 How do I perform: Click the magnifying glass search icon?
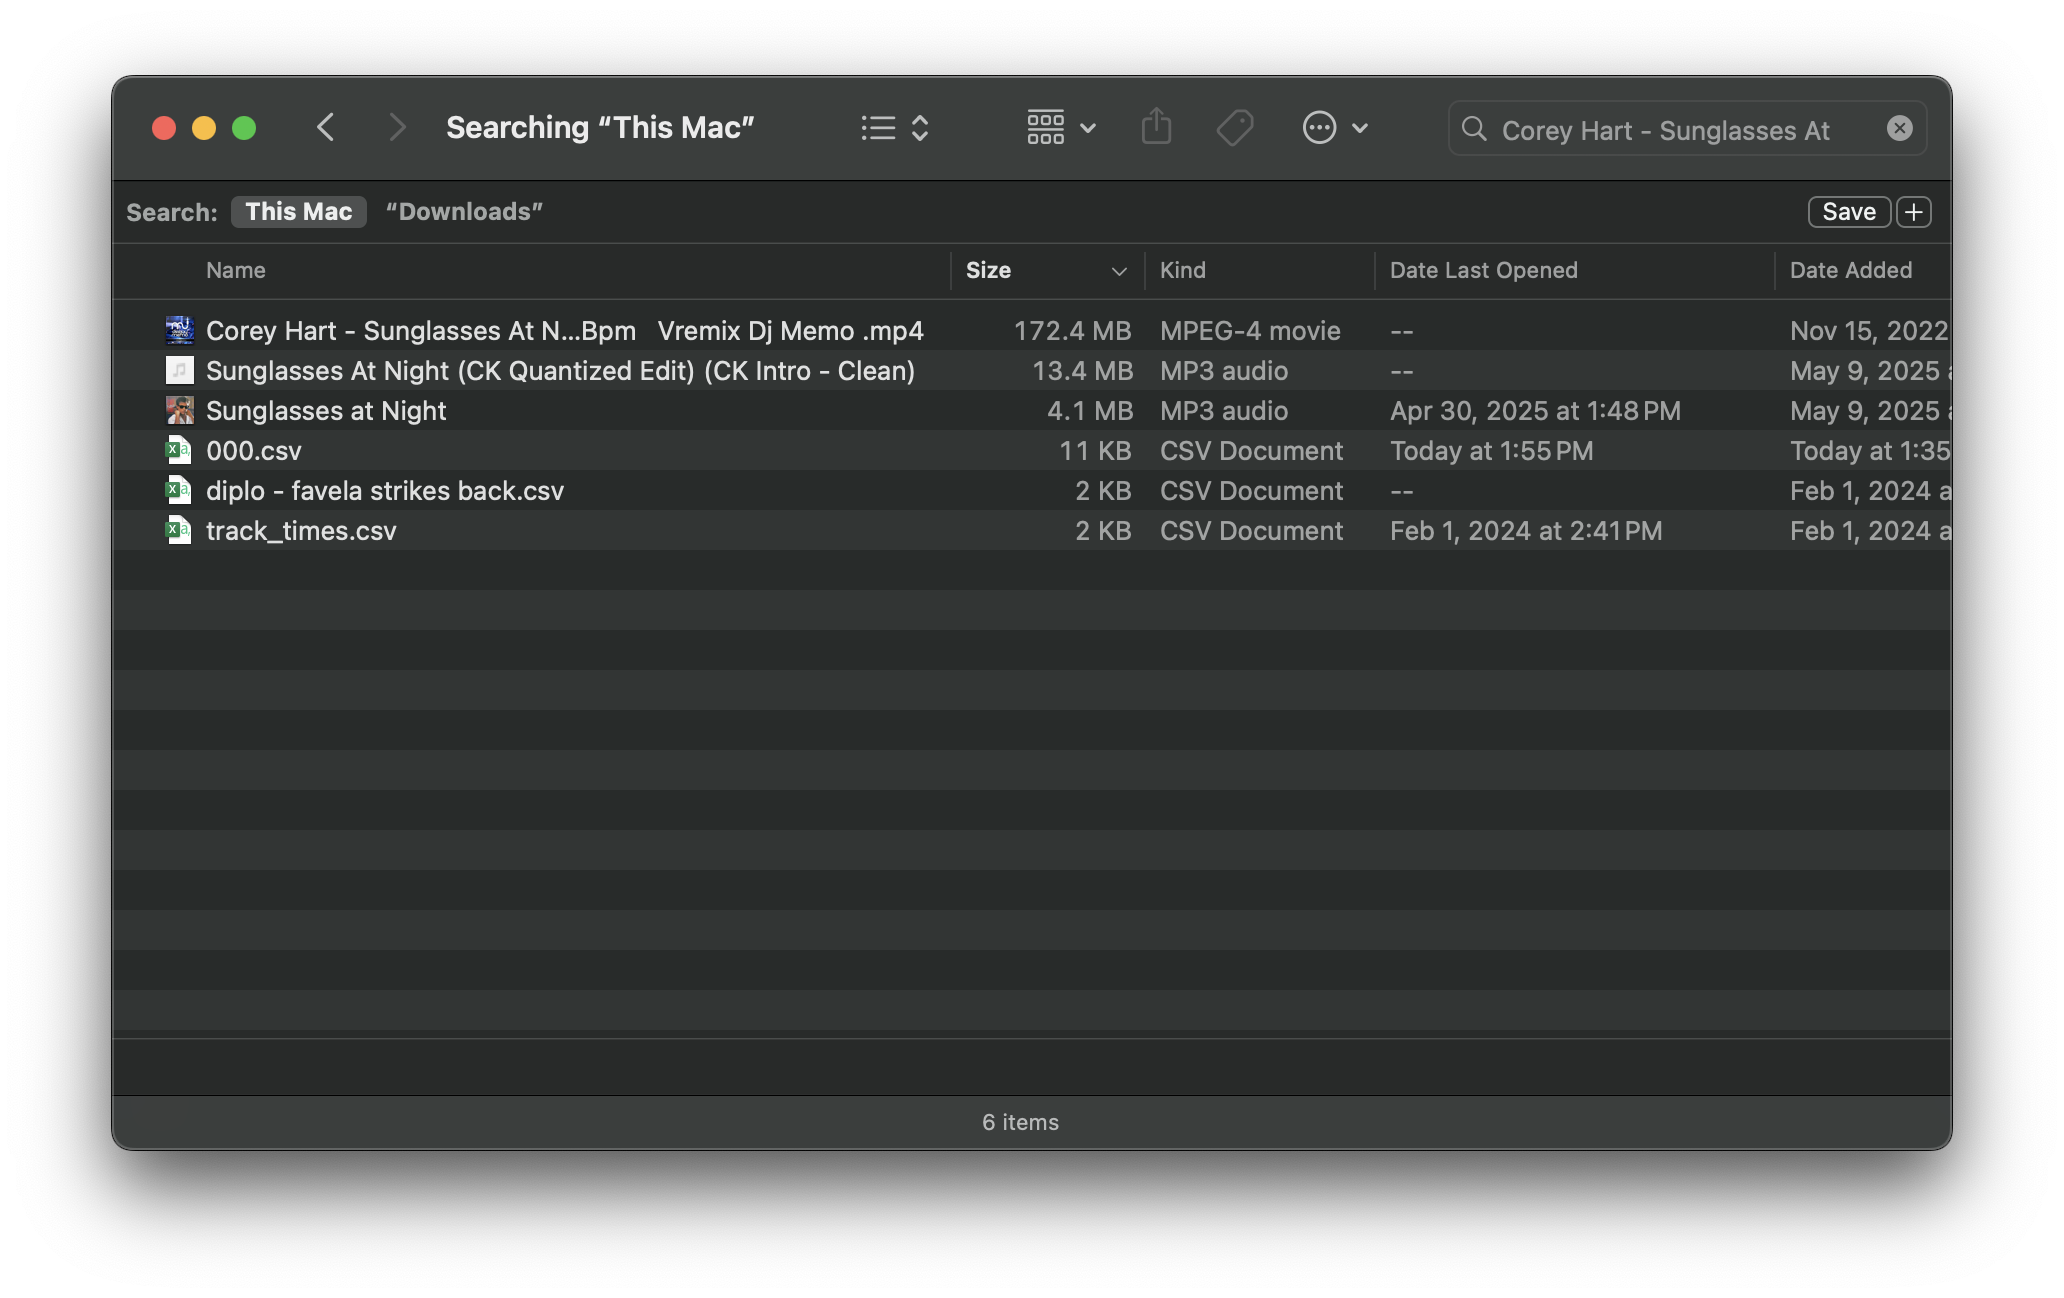click(1473, 129)
